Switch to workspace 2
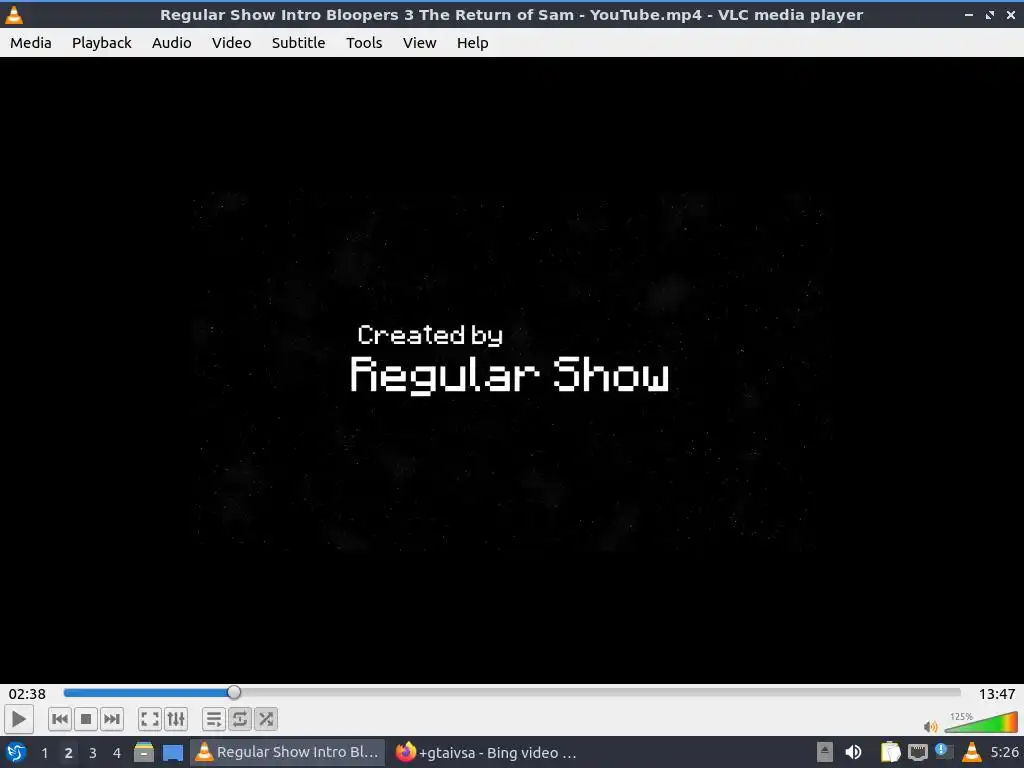Viewport: 1024px width, 768px height. (x=69, y=753)
